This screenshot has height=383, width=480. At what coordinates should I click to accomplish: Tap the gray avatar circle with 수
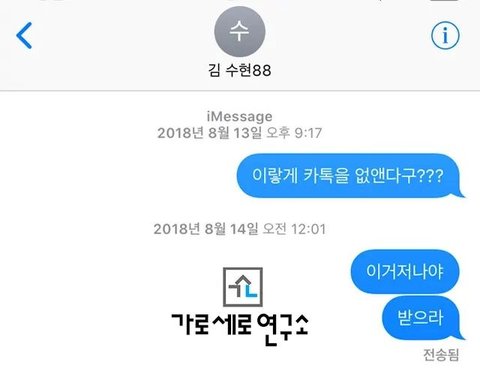pos(240,32)
